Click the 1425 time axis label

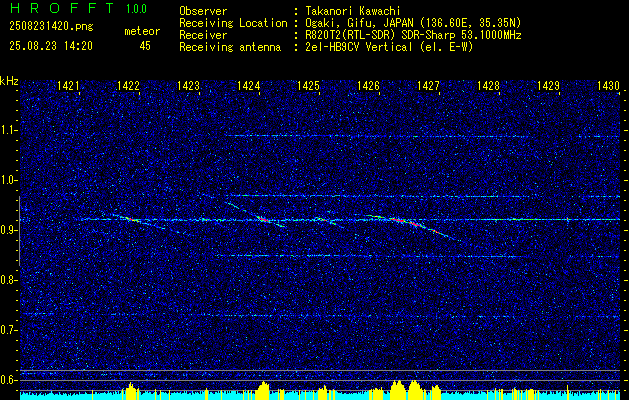308,86
